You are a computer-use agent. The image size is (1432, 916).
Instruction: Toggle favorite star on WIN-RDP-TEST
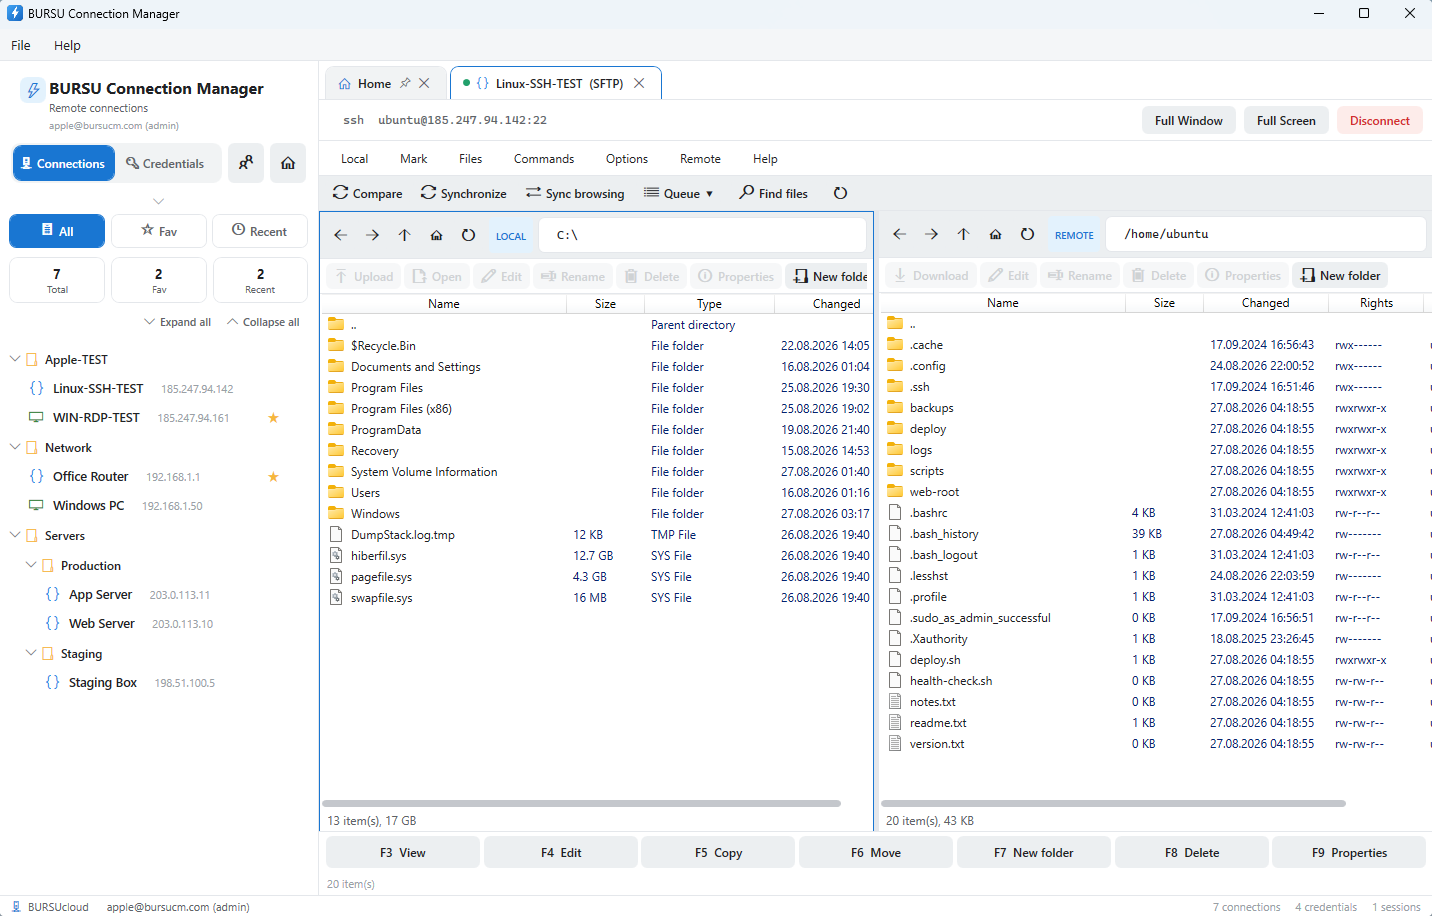[273, 418]
